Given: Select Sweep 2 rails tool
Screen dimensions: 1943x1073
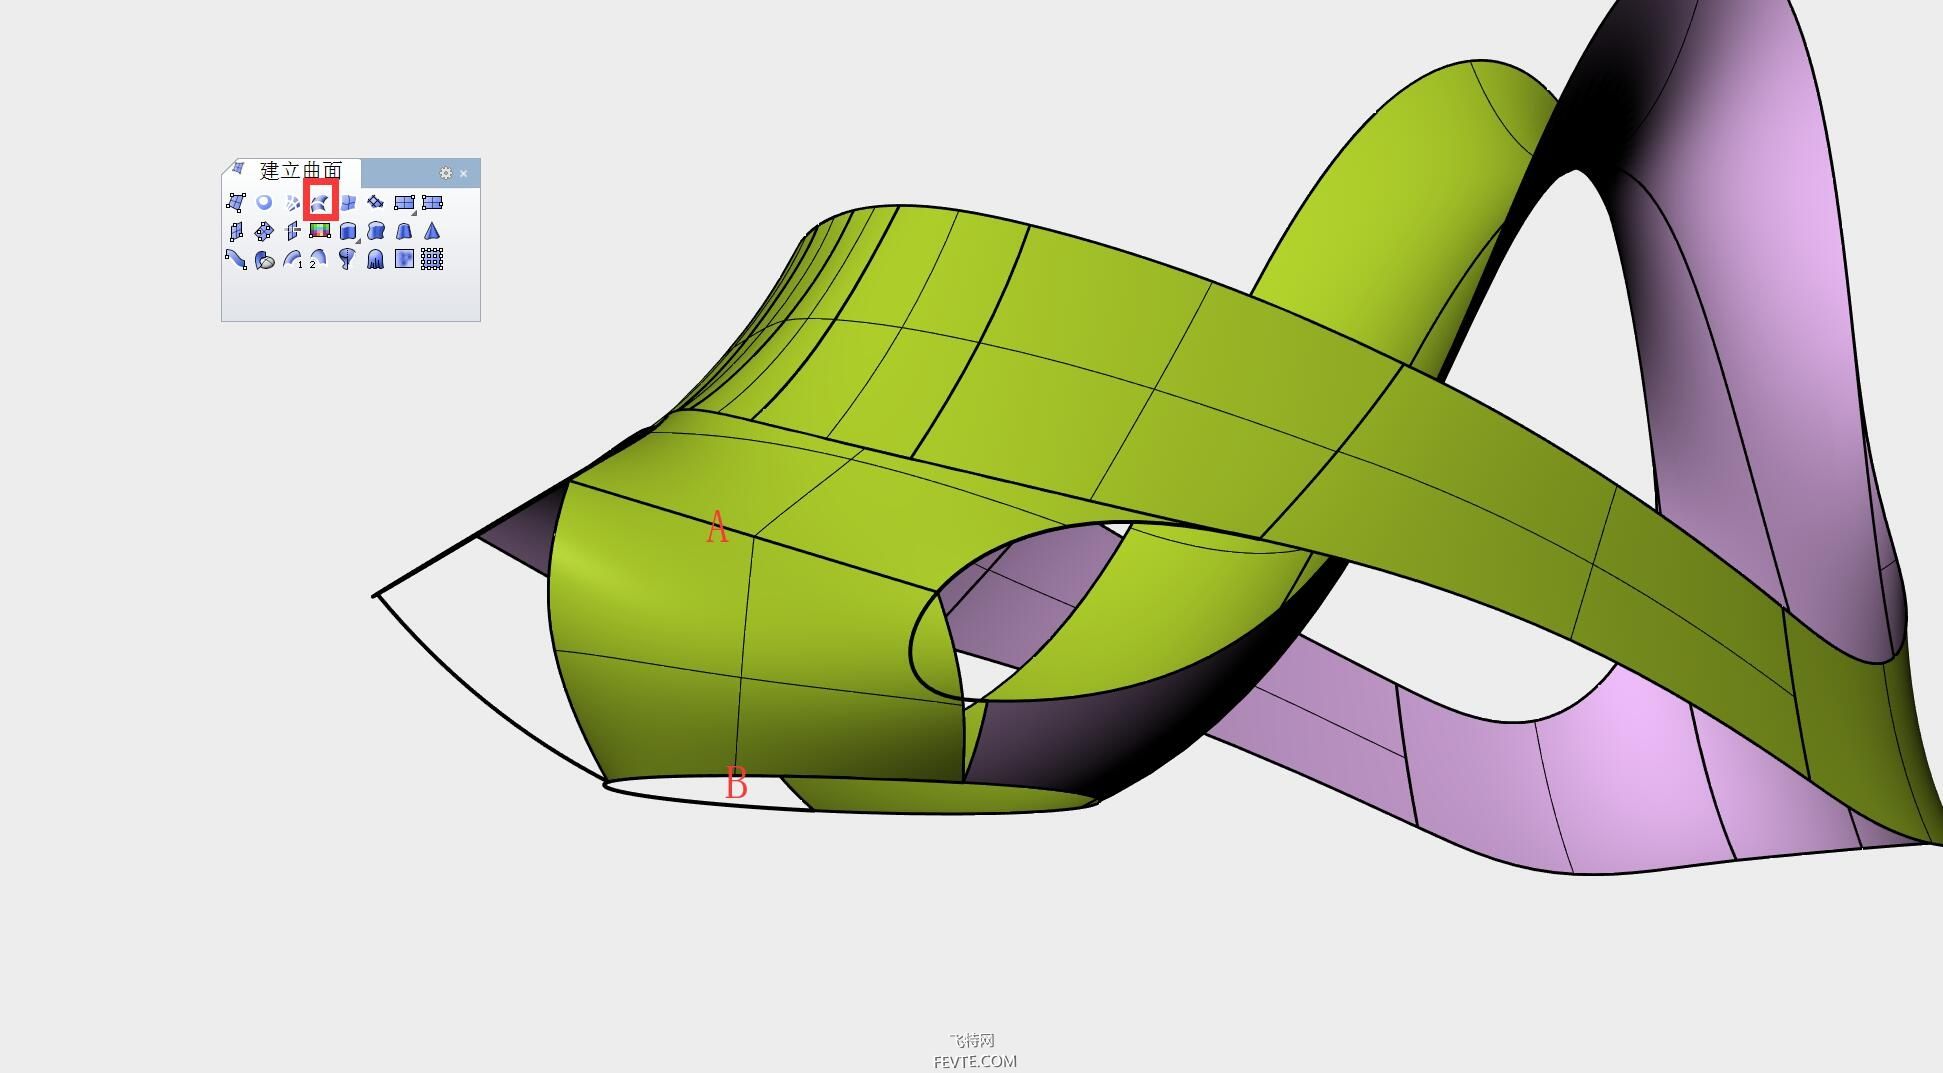Looking at the screenshot, I should 318,259.
